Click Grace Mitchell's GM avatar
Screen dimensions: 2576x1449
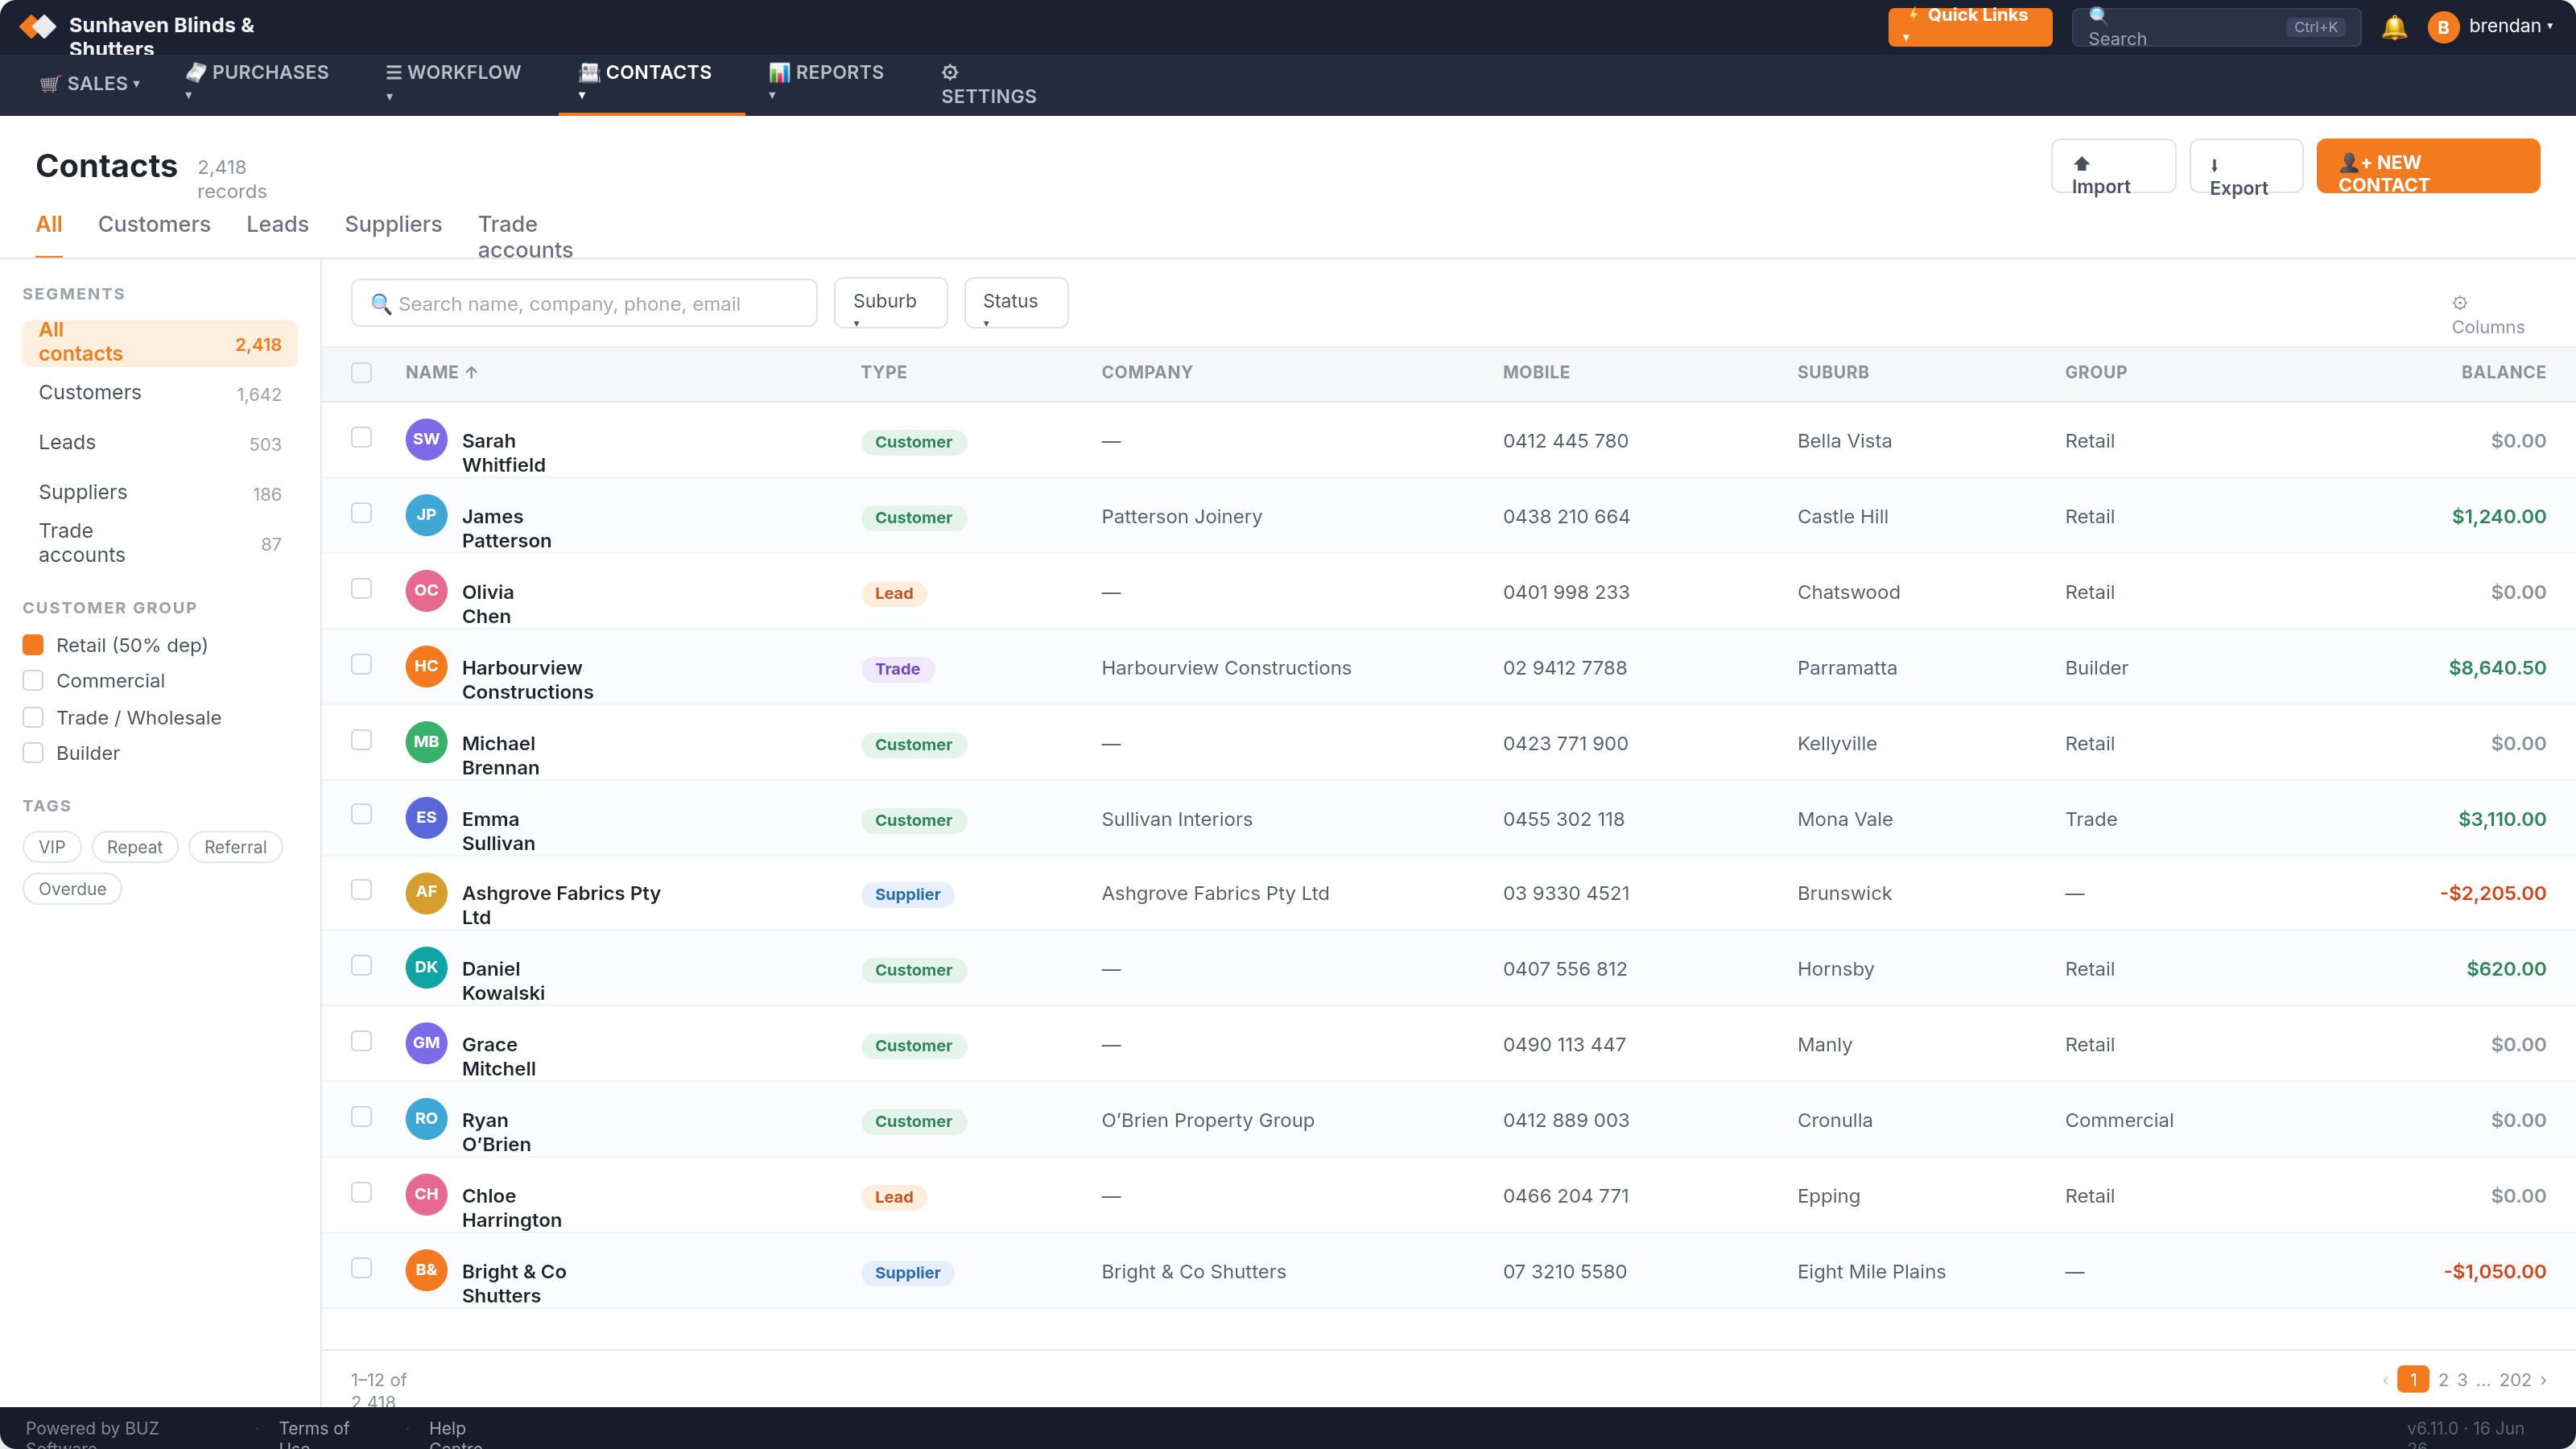(426, 1043)
